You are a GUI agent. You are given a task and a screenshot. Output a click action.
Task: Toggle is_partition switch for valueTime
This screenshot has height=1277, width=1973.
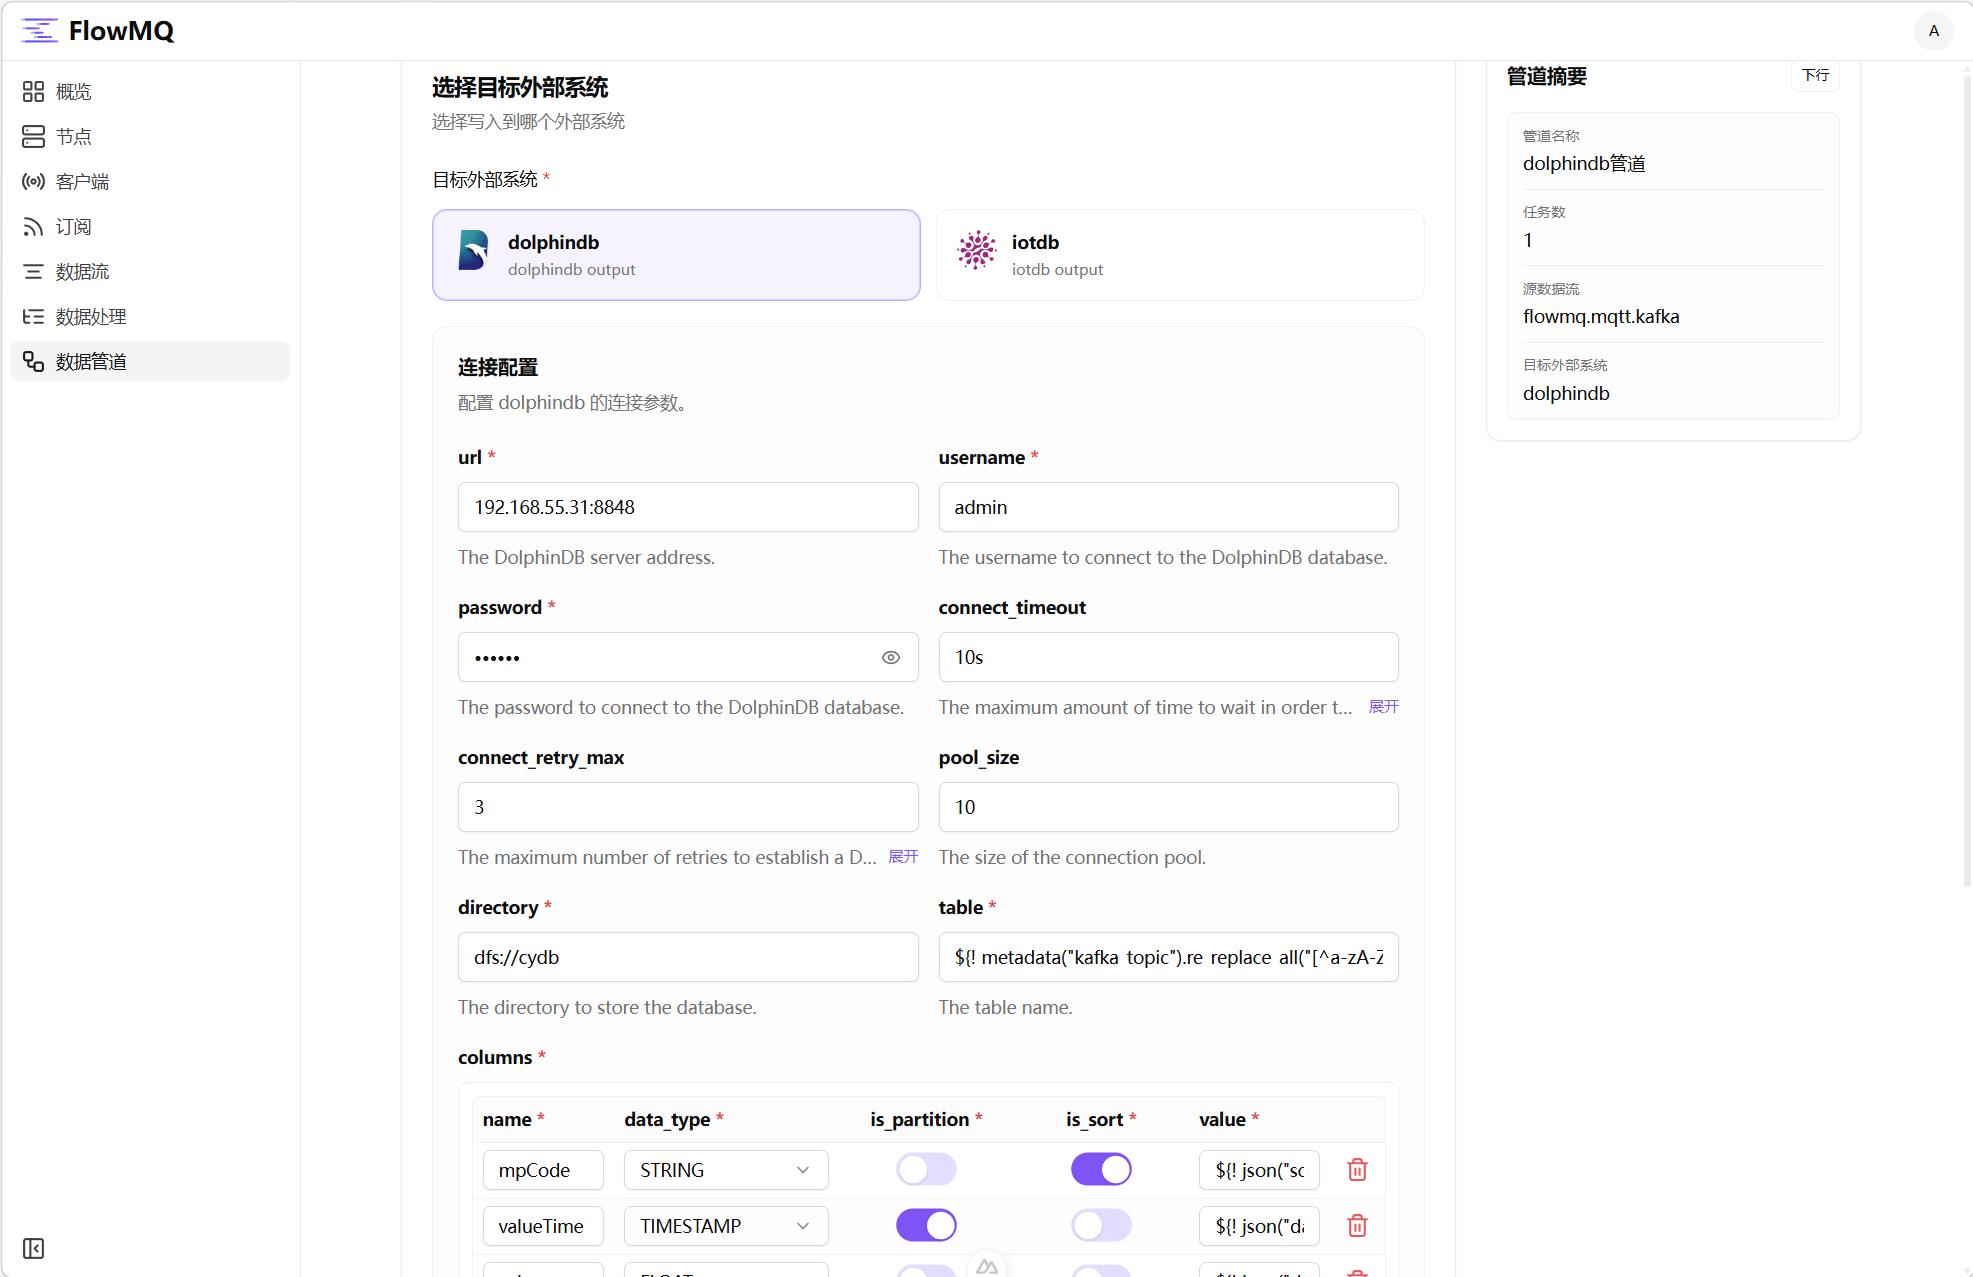pos(926,1225)
